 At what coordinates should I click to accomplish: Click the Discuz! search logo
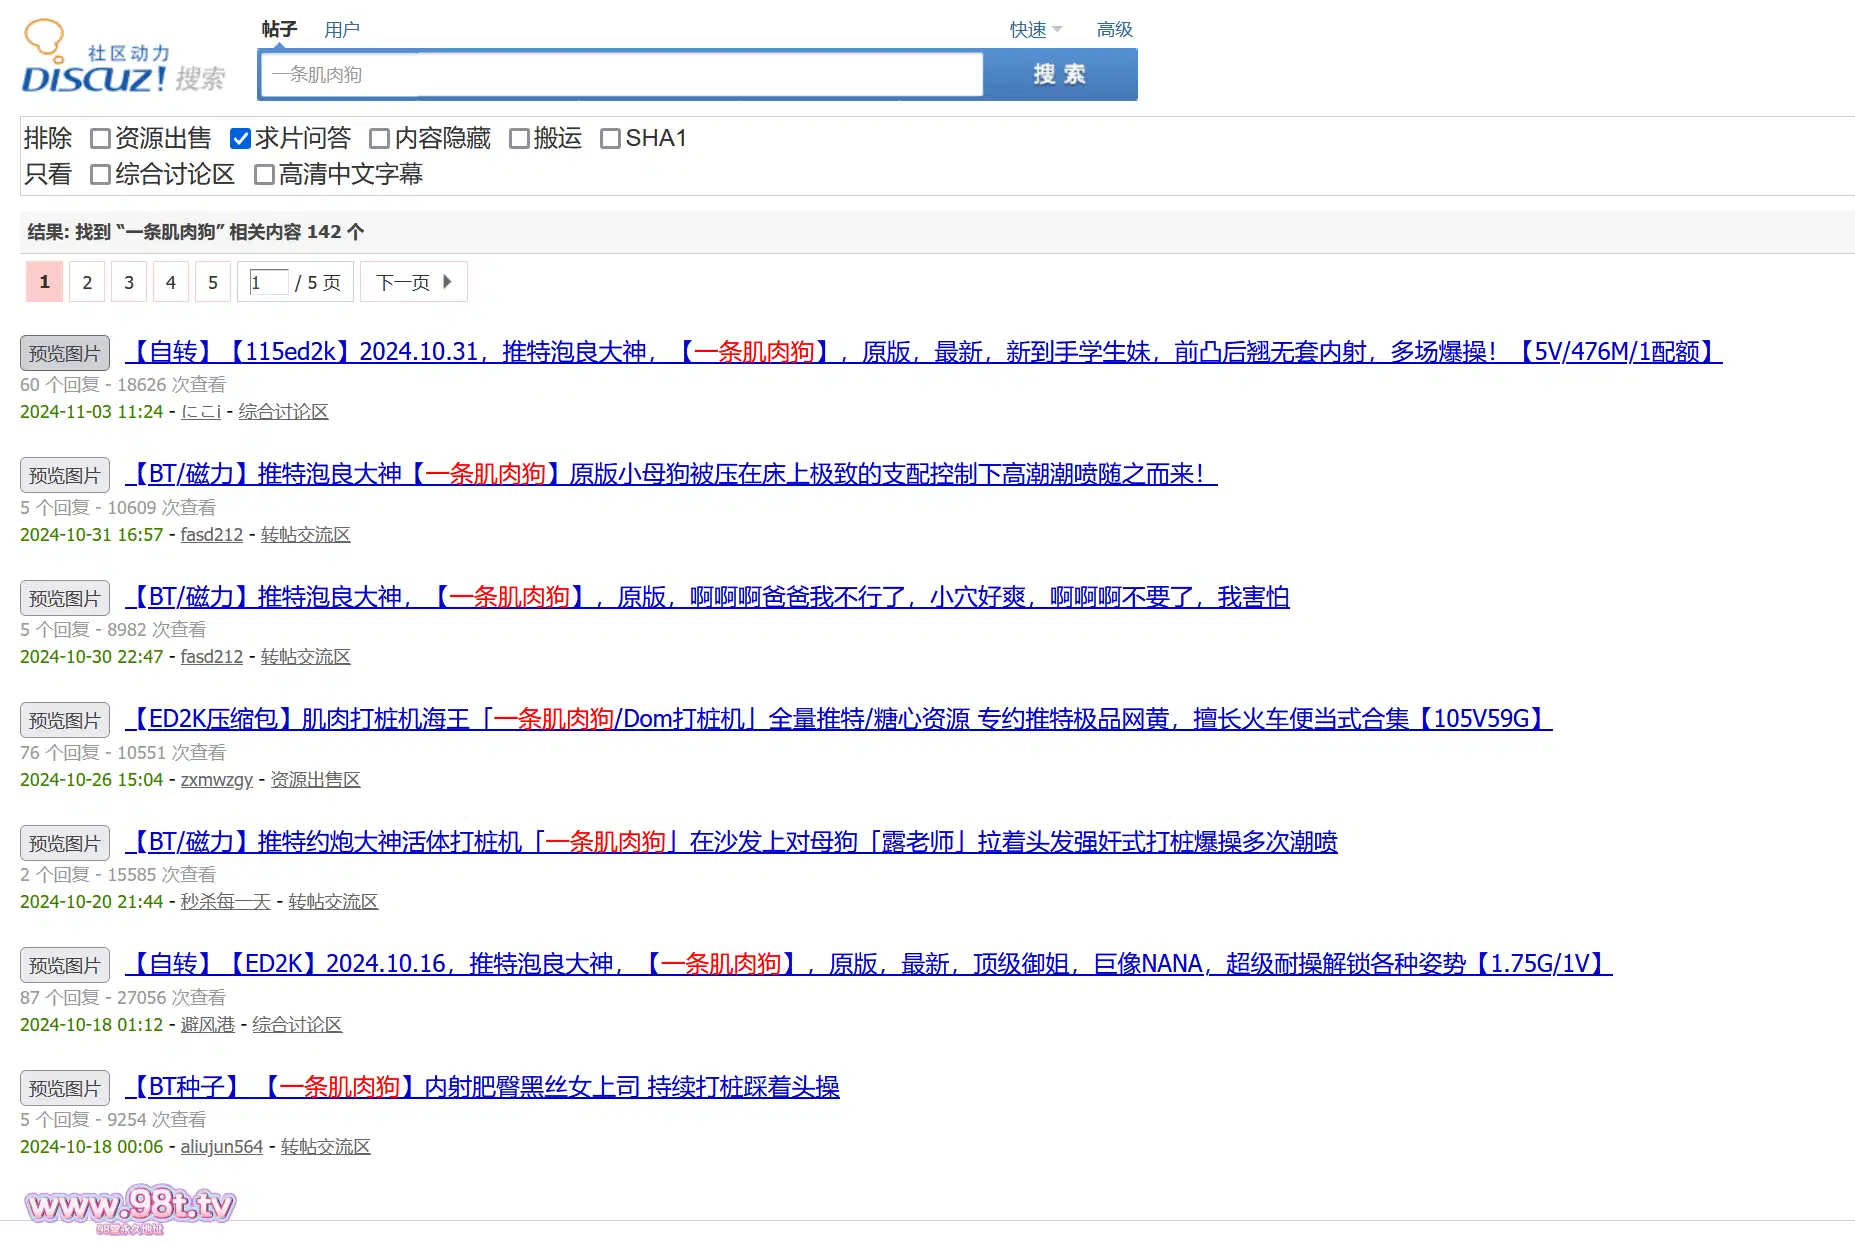[x=123, y=58]
